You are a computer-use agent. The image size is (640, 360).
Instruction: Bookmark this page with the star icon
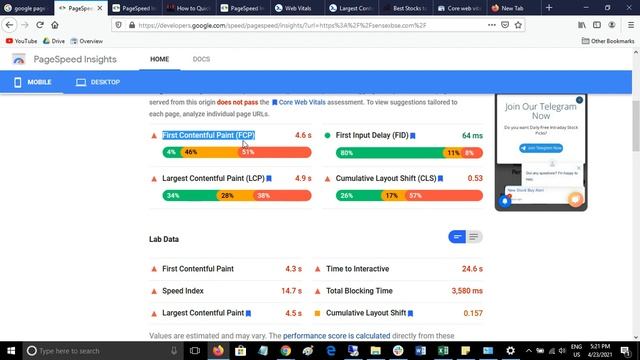[518, 25]
